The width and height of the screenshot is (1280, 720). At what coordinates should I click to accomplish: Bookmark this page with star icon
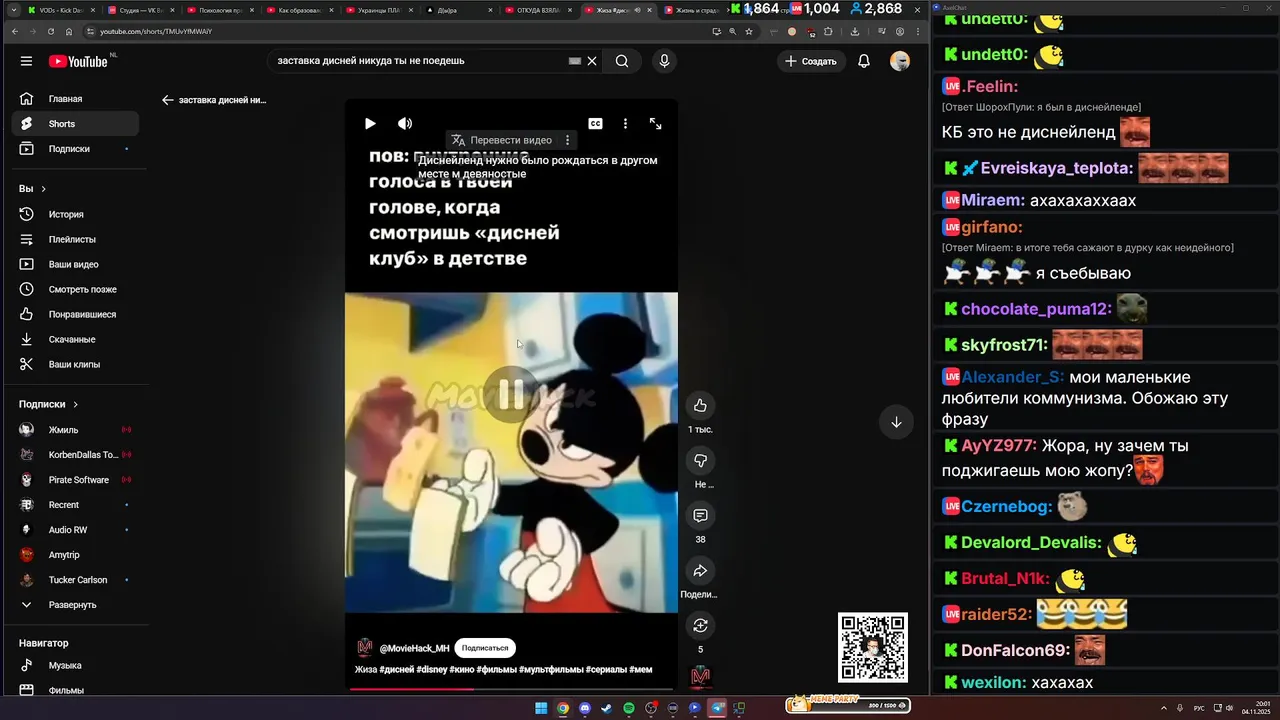pyautogui.click(x=749, y=31)
